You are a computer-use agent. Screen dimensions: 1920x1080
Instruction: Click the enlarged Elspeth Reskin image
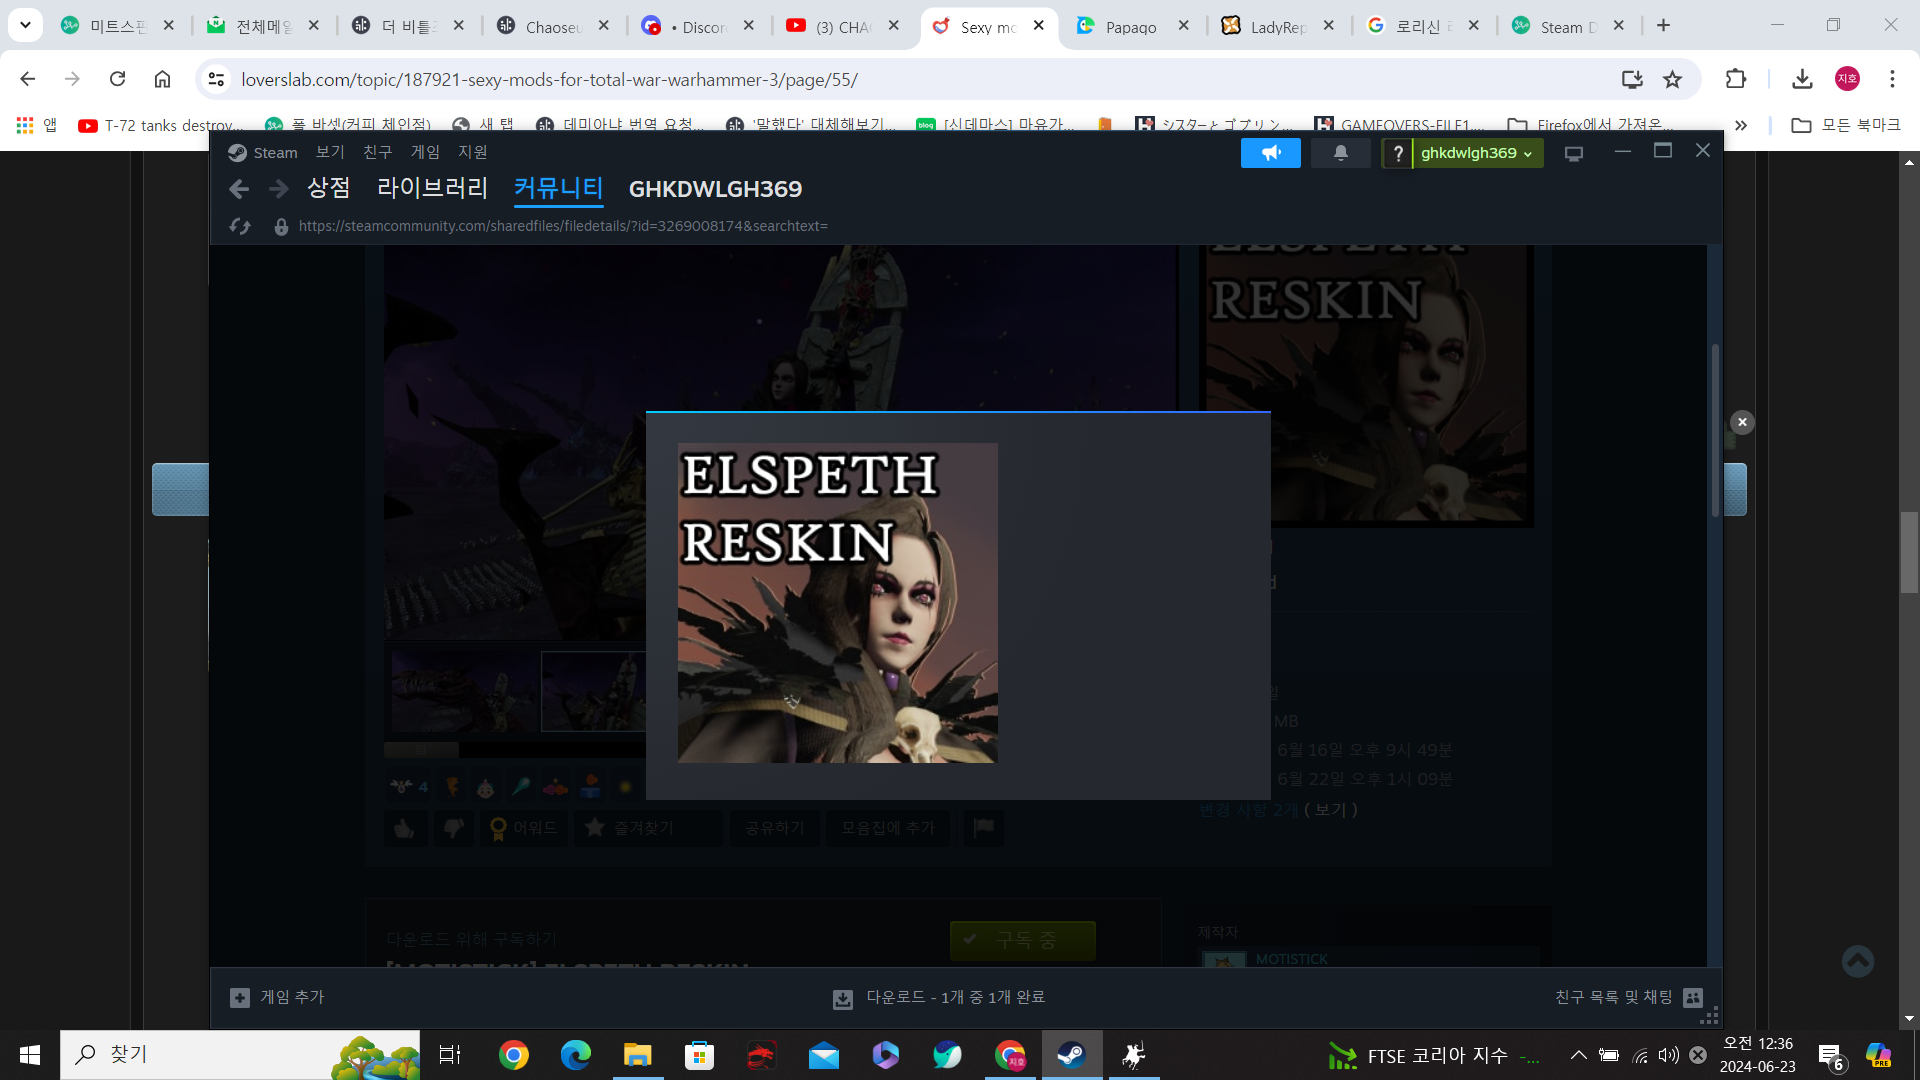click(838, 603)
